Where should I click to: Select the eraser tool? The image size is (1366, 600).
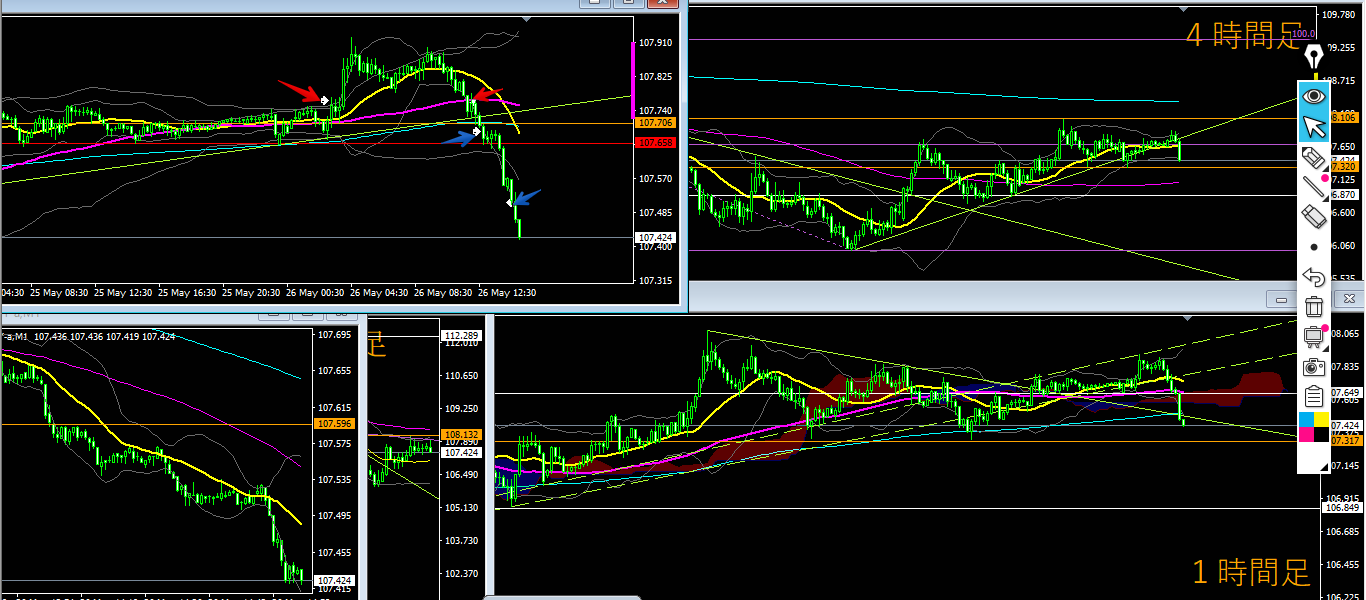pos(1313,216)
